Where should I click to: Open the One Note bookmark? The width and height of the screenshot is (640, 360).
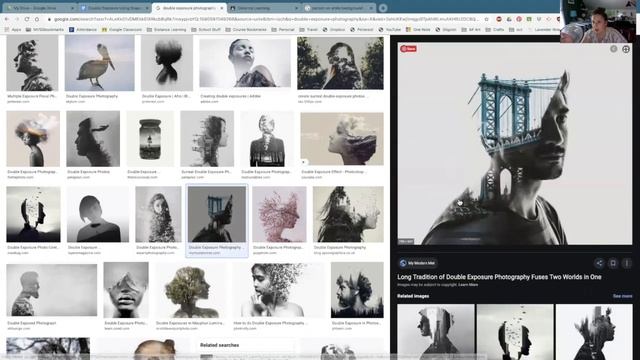point(418,30)
